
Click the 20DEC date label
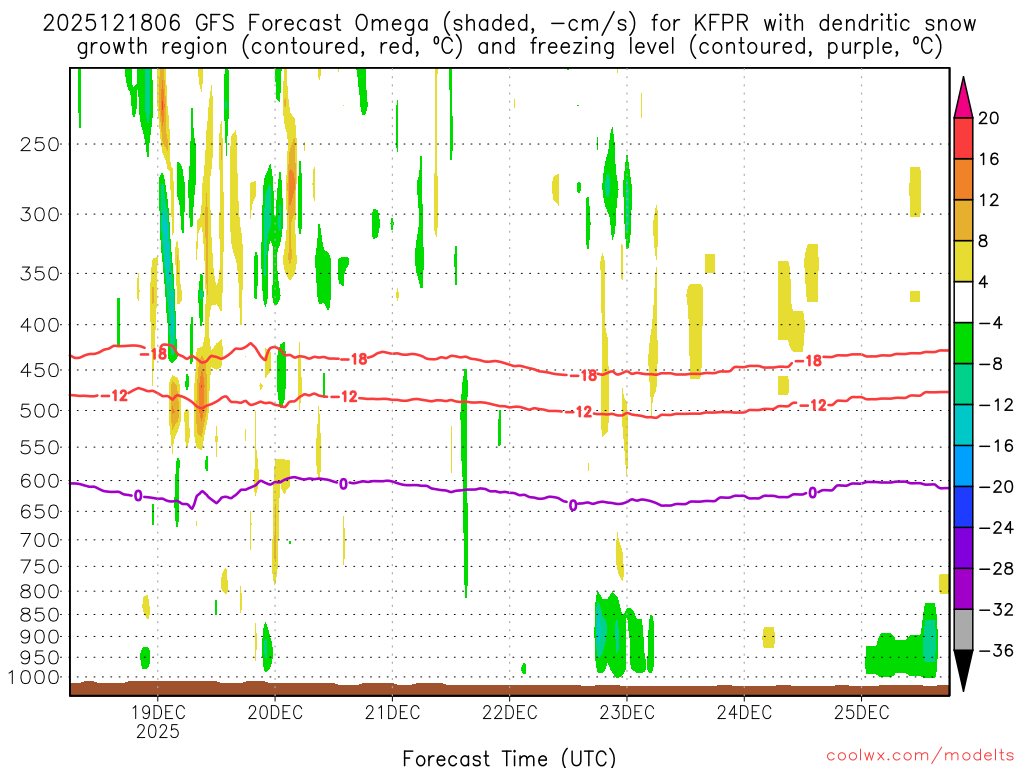click(275, 712)
